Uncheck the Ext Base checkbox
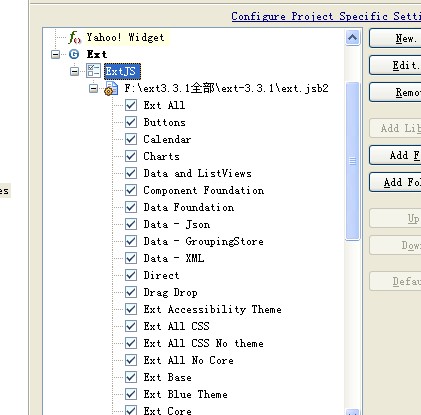The width and height of the screenshot is (421, 415). [x=131, y=377]
